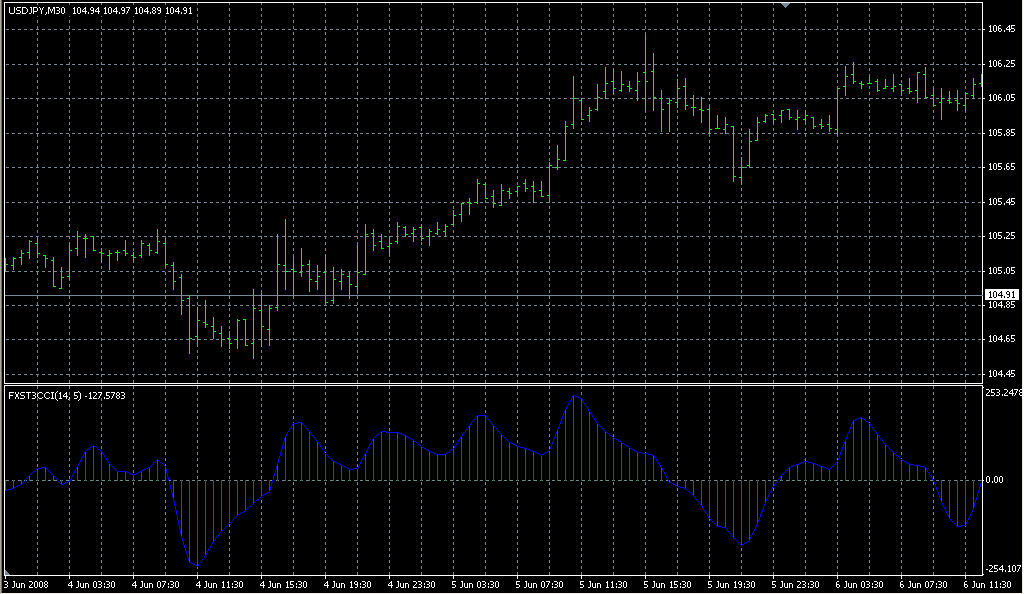Click the chart shift triangle marker at top
Viewport: 1024px width, 594px height.
[x=785, y=5]
